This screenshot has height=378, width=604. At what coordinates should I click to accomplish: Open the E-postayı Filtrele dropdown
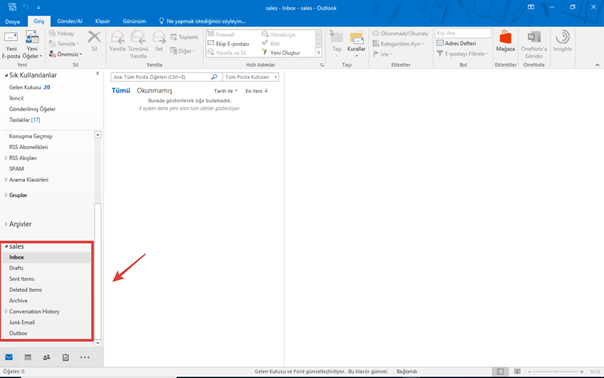tap(462, 54)
